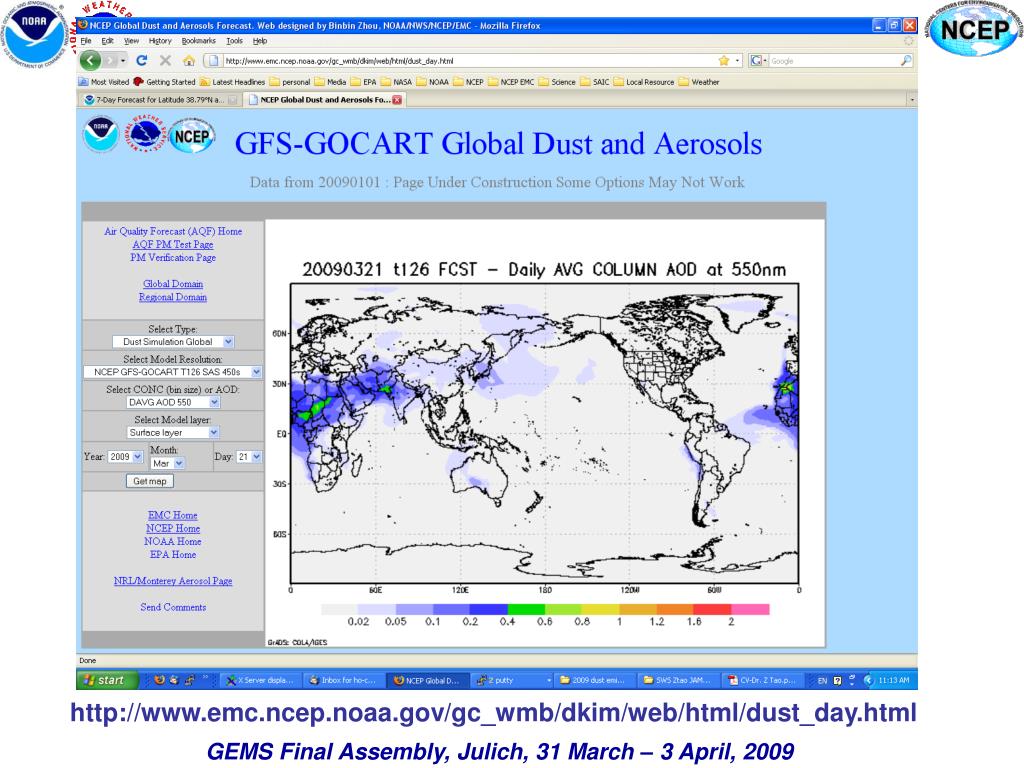Open the Select Model Resolution dropdown
Screen dimensions: 1024x768
tap(173, 372)
